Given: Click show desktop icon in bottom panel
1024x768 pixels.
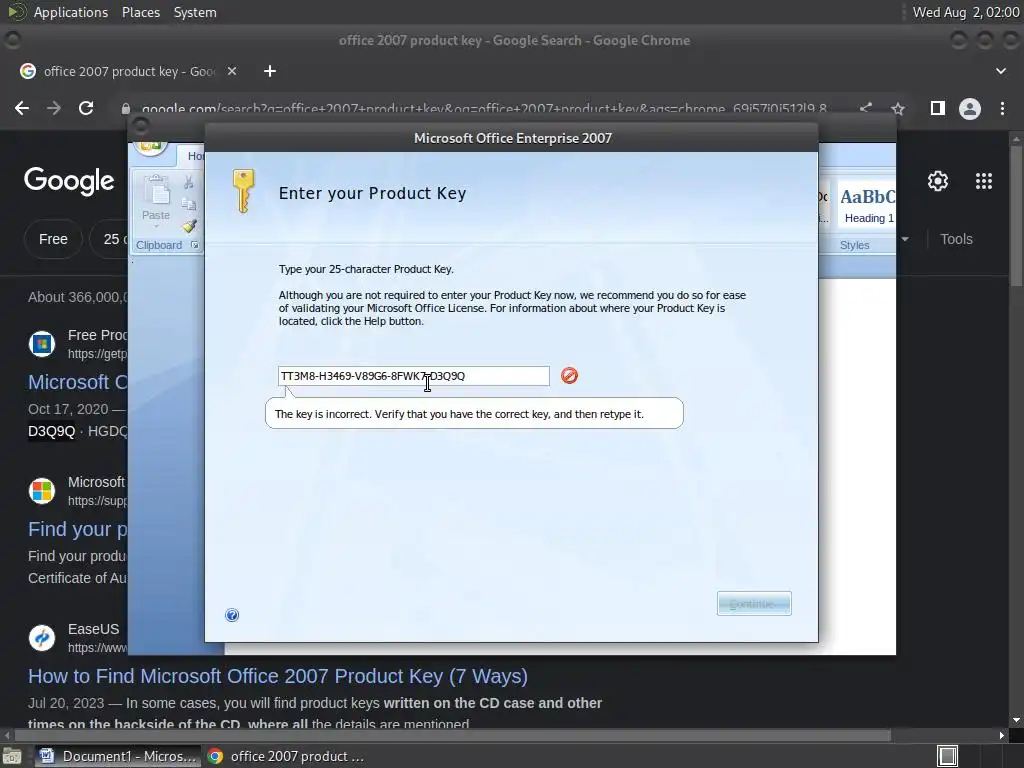Looking at the screenshot, I should point(12,756).
